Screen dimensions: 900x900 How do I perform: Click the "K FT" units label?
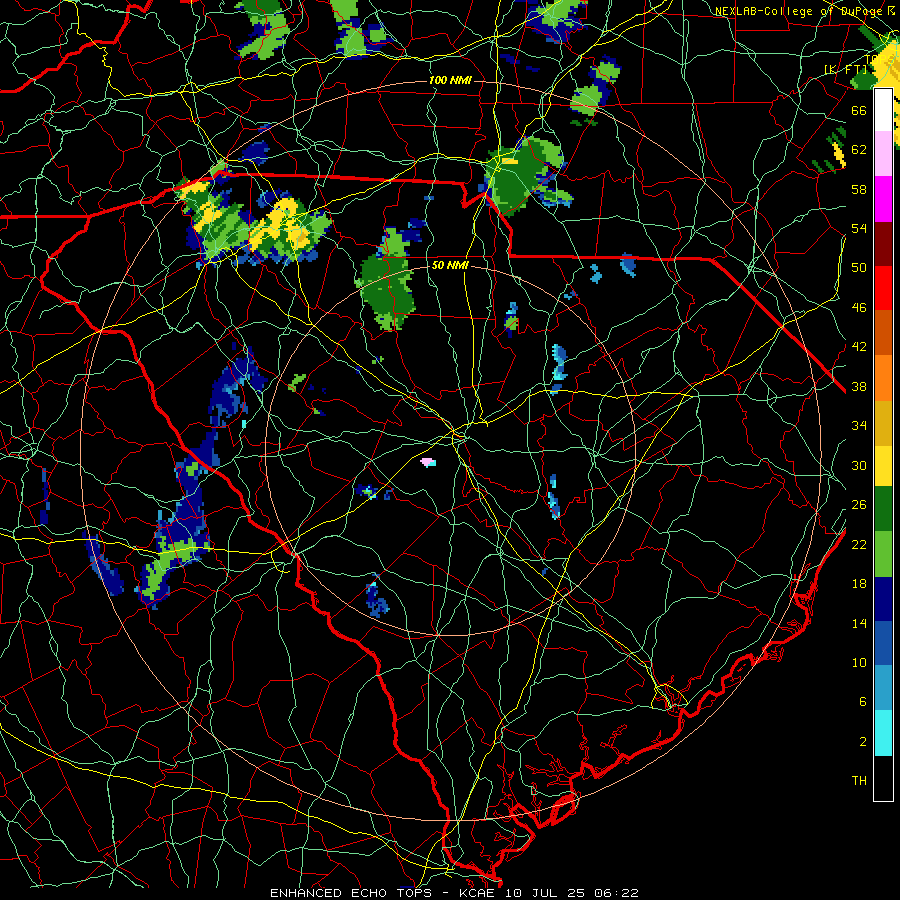pos(846,69)
